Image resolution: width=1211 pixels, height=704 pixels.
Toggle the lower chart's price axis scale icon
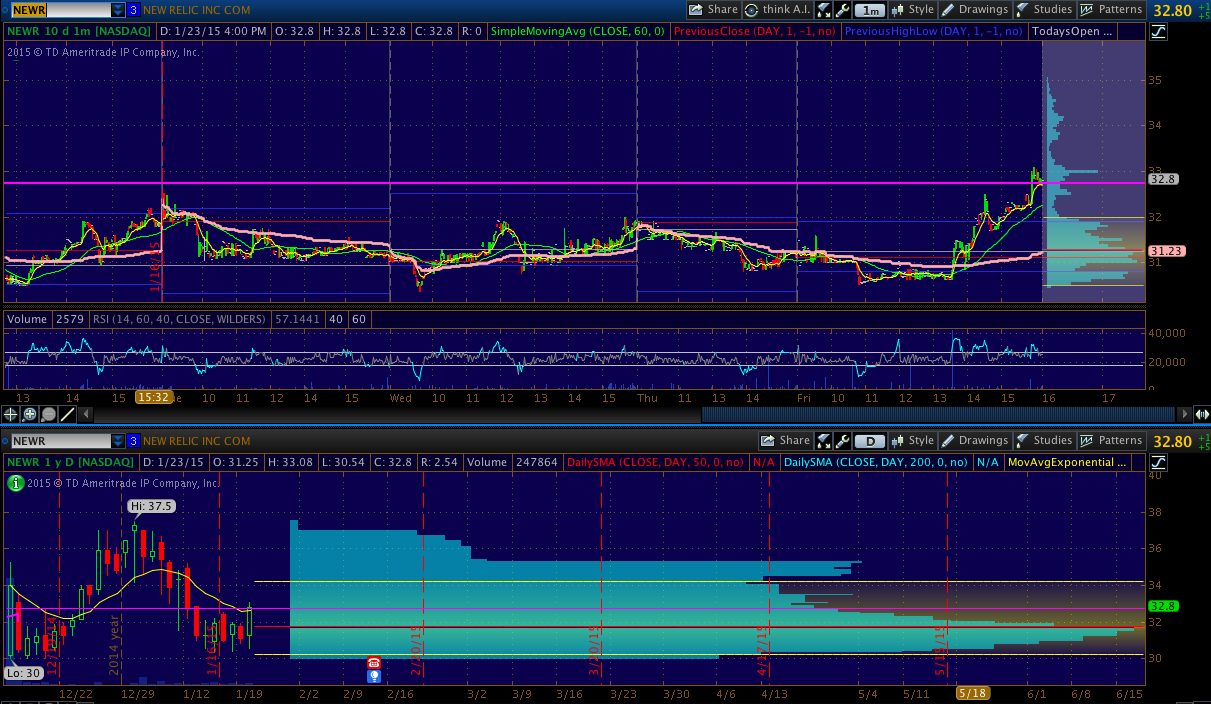coord(1158,462)
